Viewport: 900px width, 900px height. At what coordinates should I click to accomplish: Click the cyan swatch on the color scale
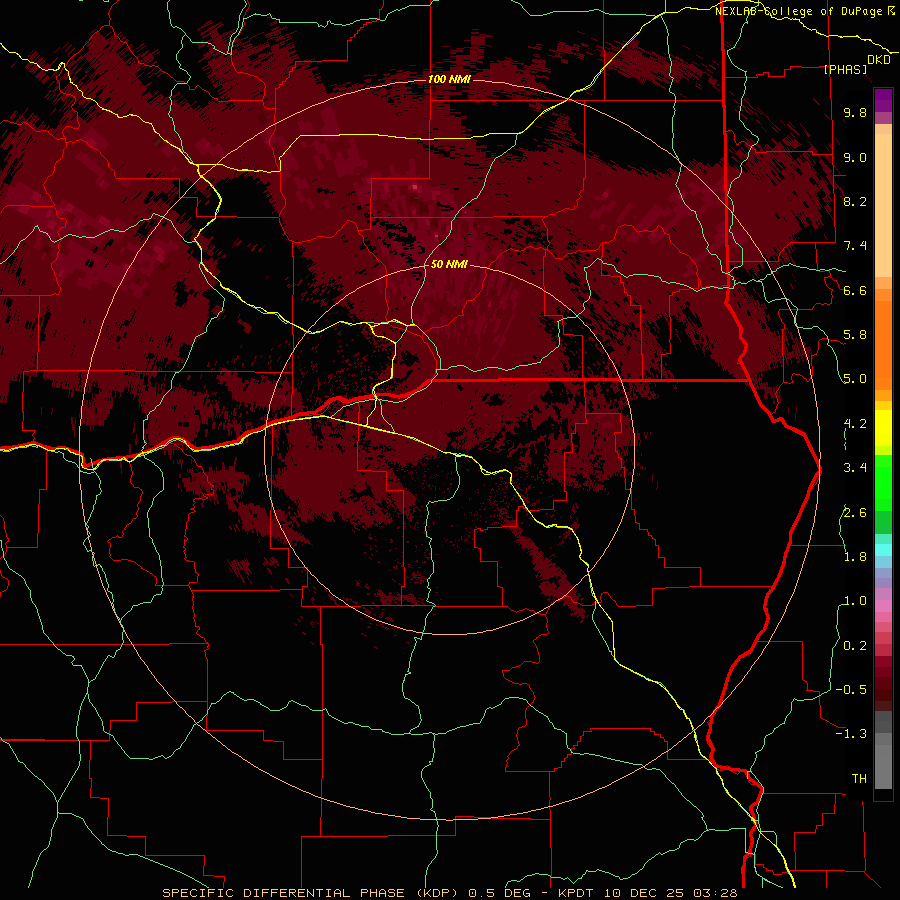(x=883, y=550)
